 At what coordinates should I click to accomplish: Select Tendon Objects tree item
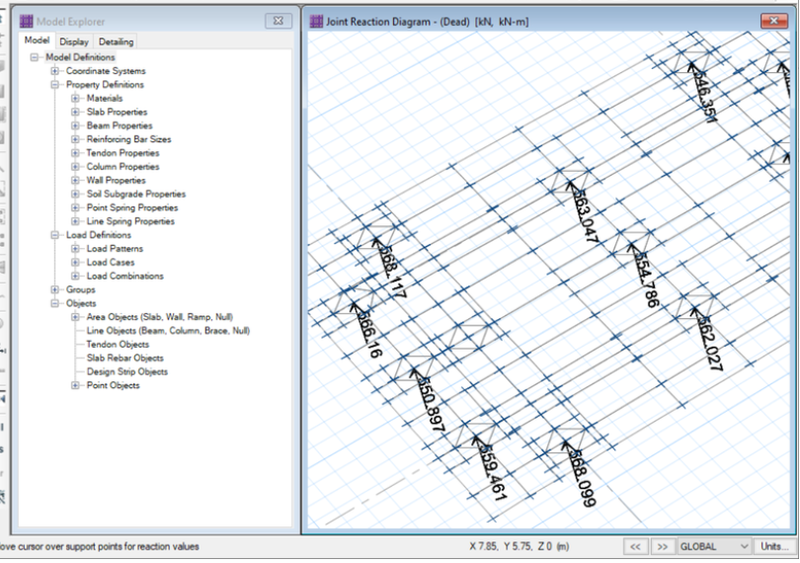pyautogui.click(x=118, y=345)
